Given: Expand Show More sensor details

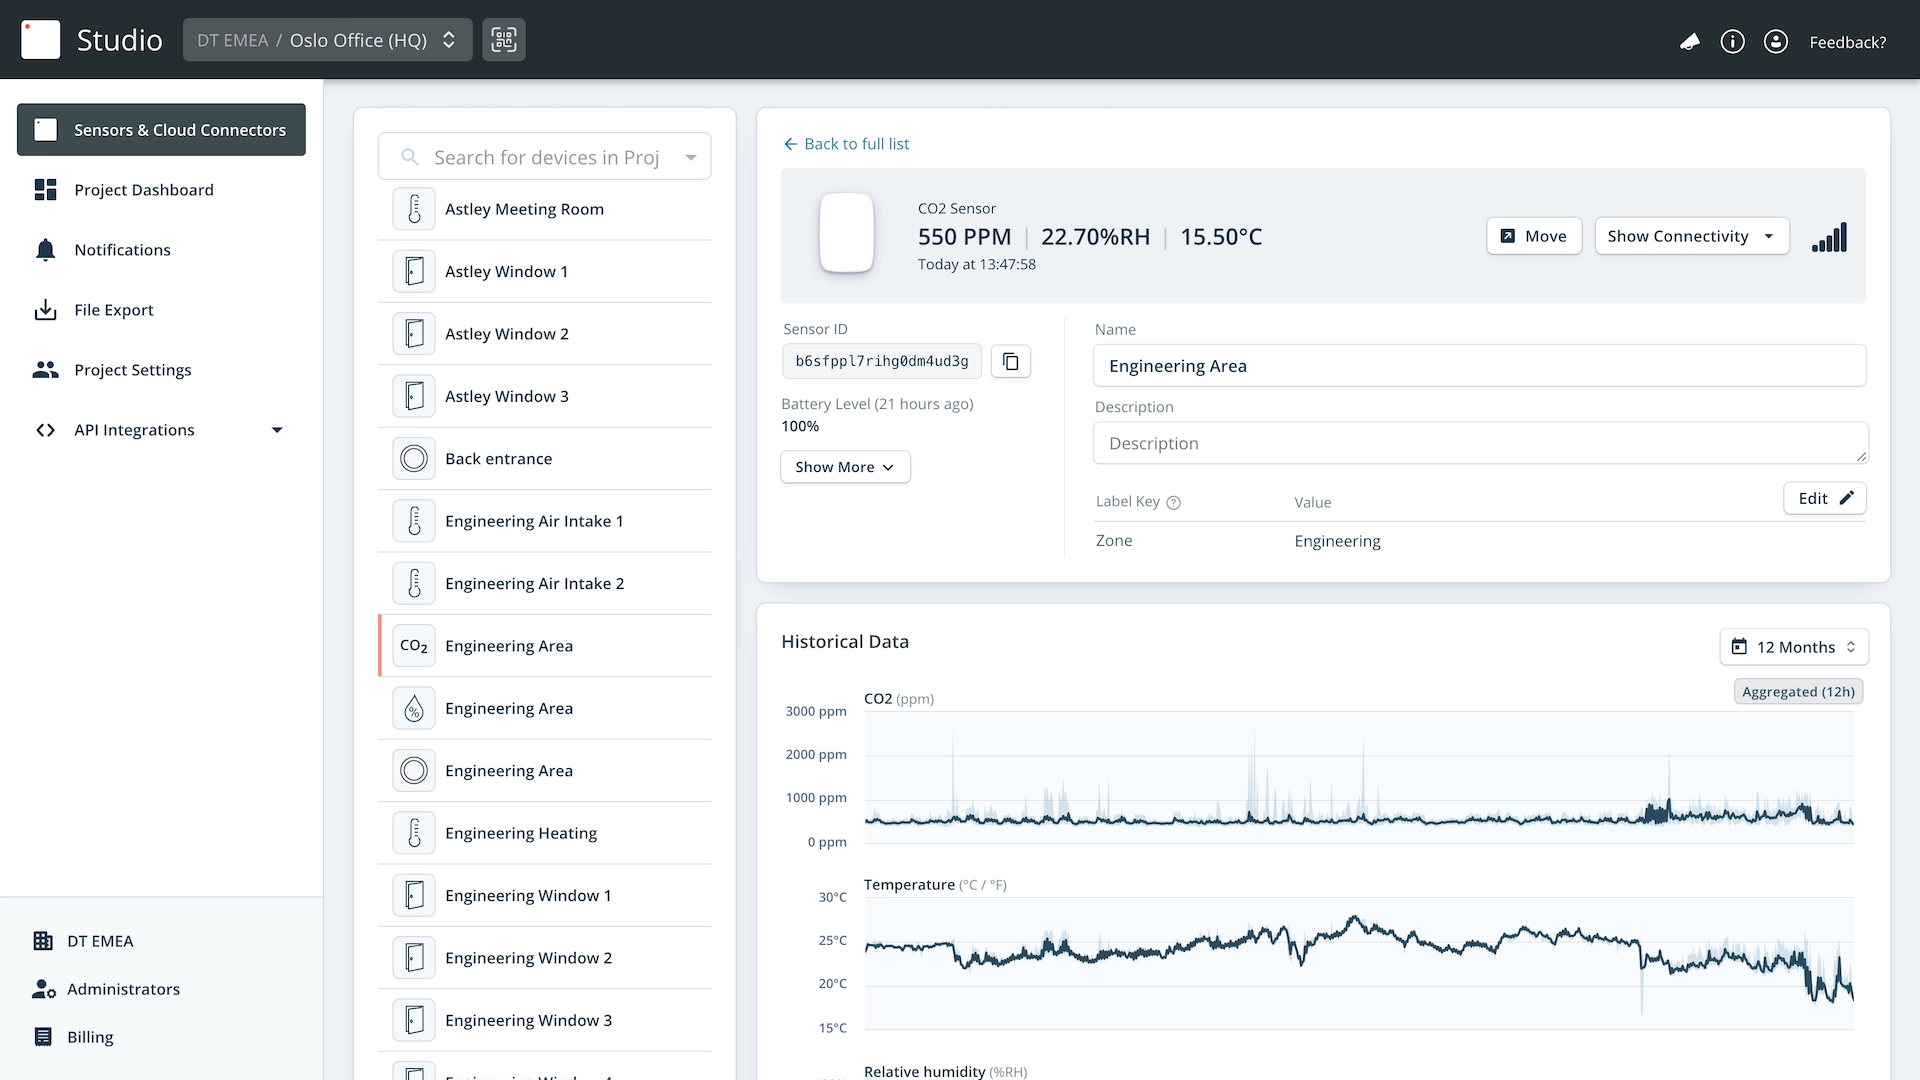Looking at the screenshot, I should [844, 467].
